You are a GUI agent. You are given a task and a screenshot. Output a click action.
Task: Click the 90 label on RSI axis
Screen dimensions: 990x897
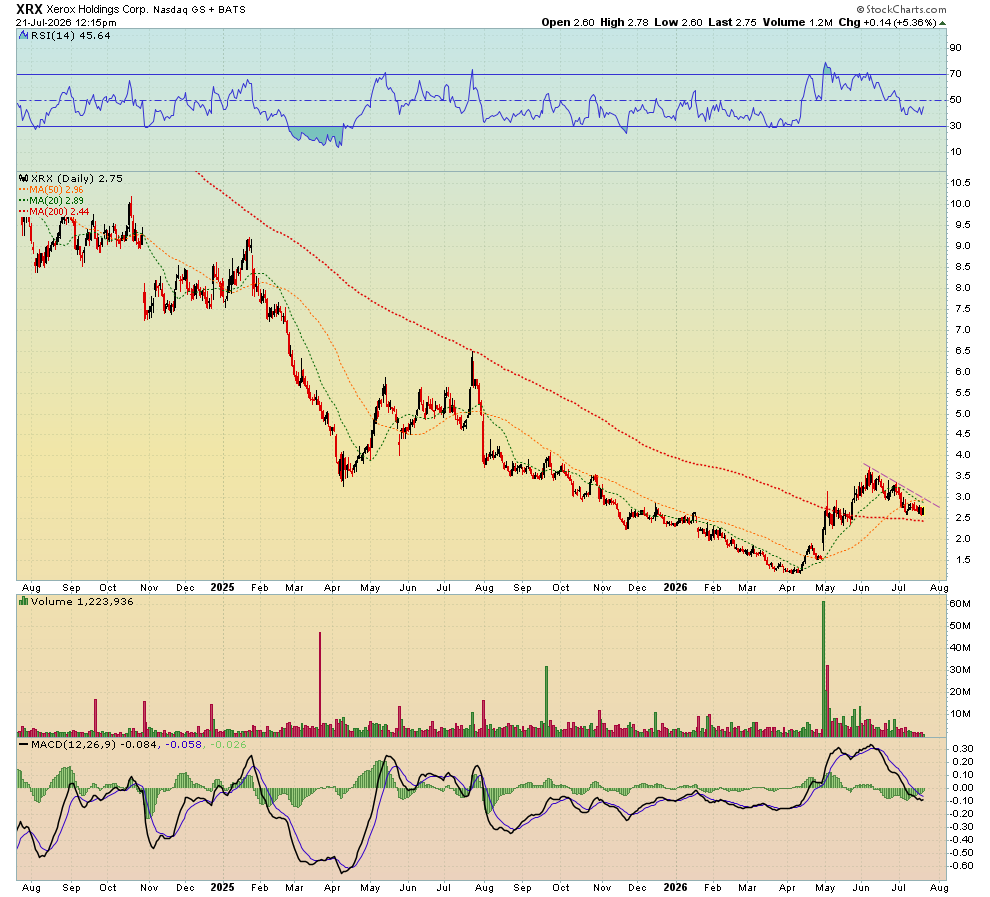click(x=955, y=48)
